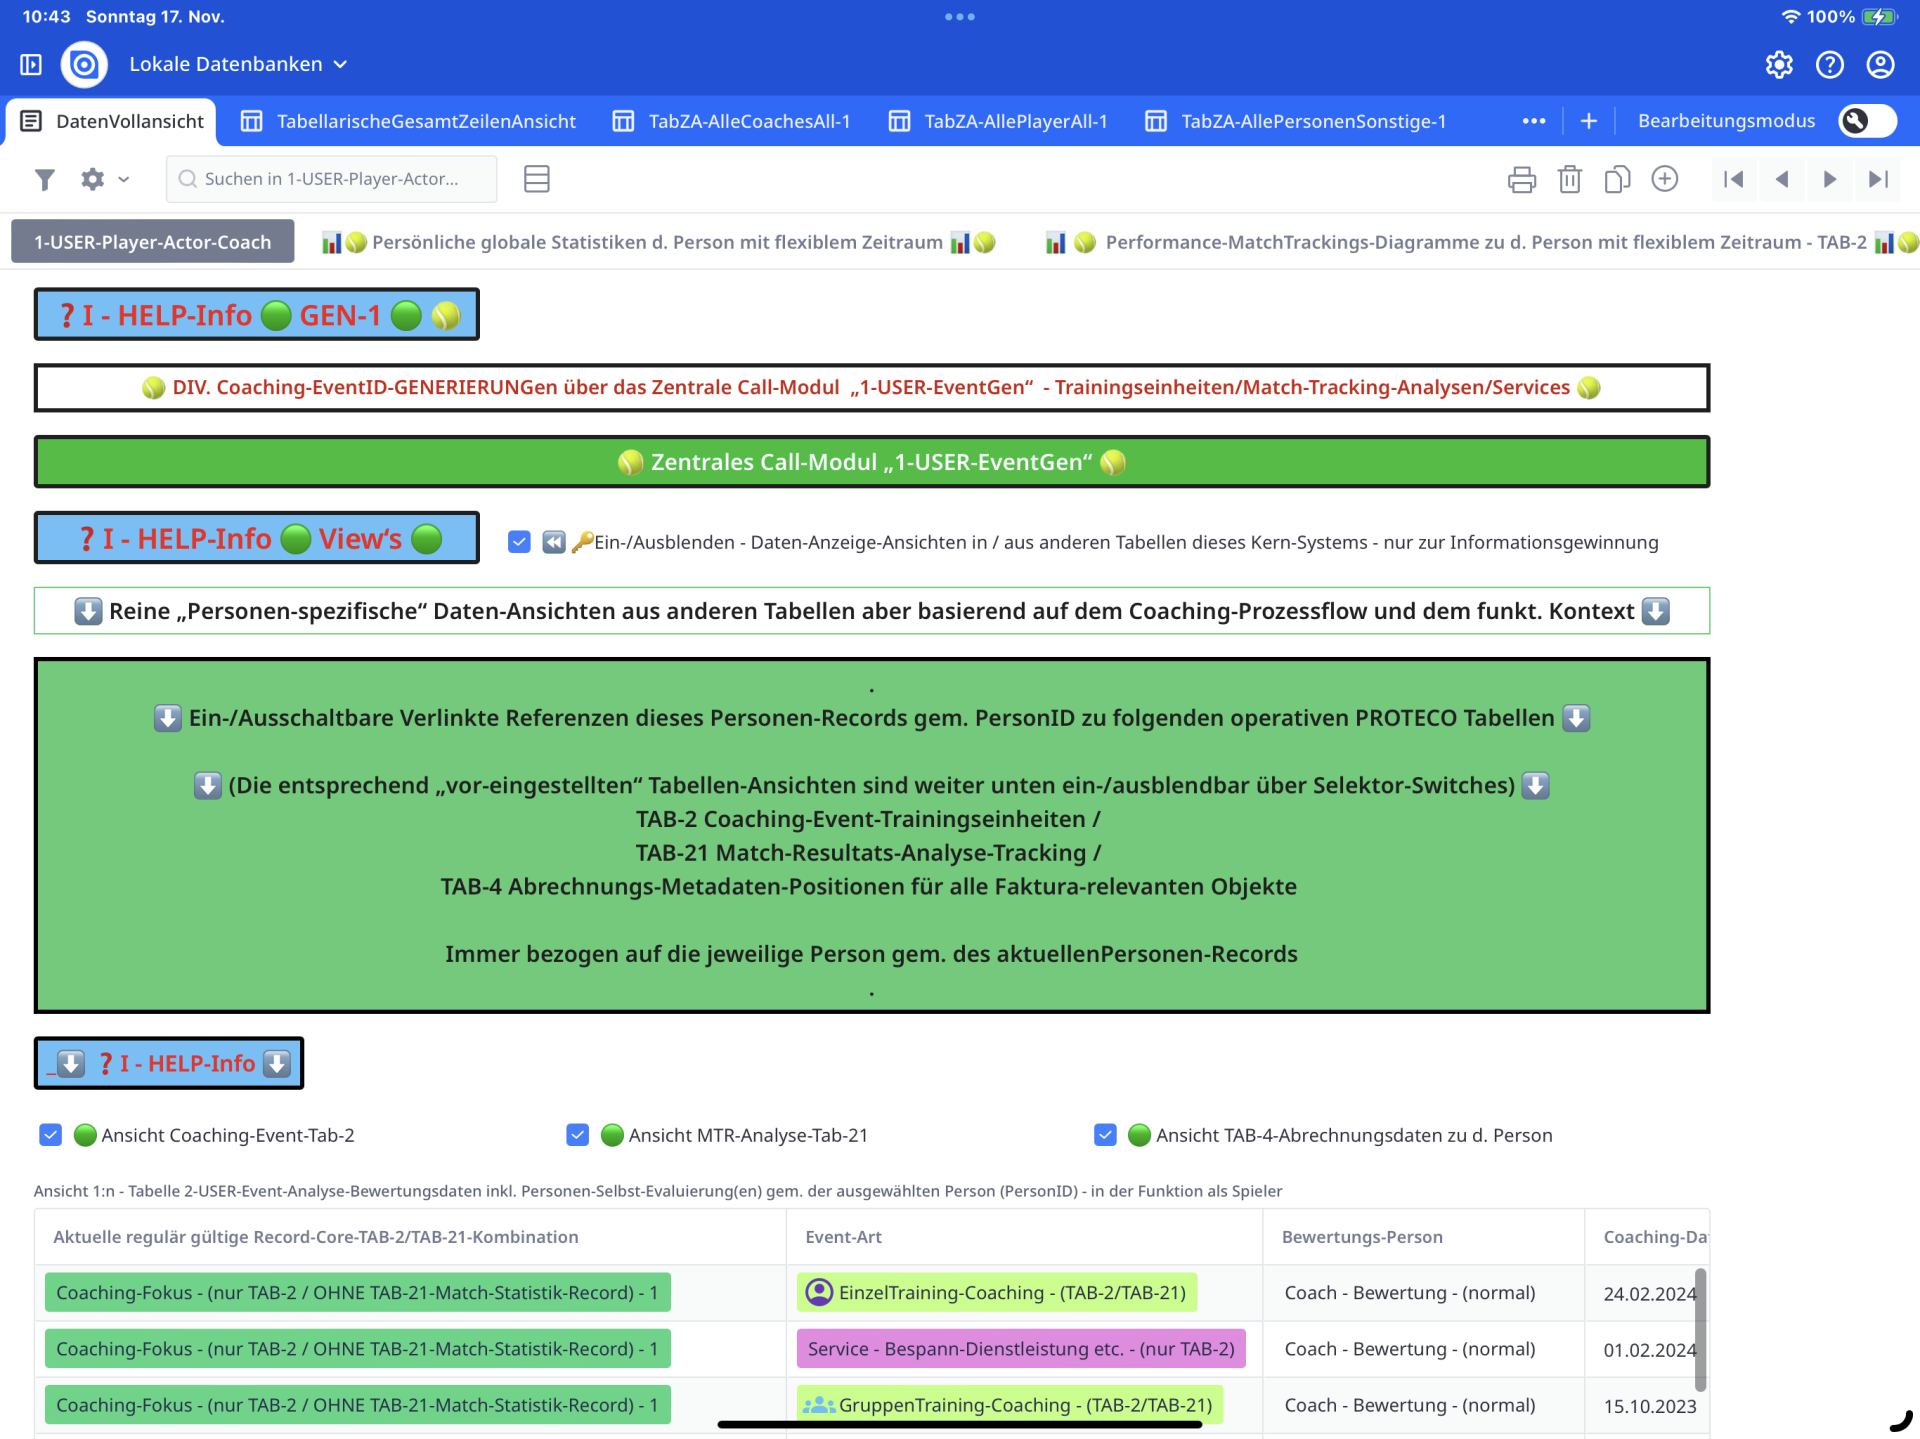Viewport: 1920px width, 1439px height.
Task: Show more tabs via ellipsis
Action: [1533, 121]
